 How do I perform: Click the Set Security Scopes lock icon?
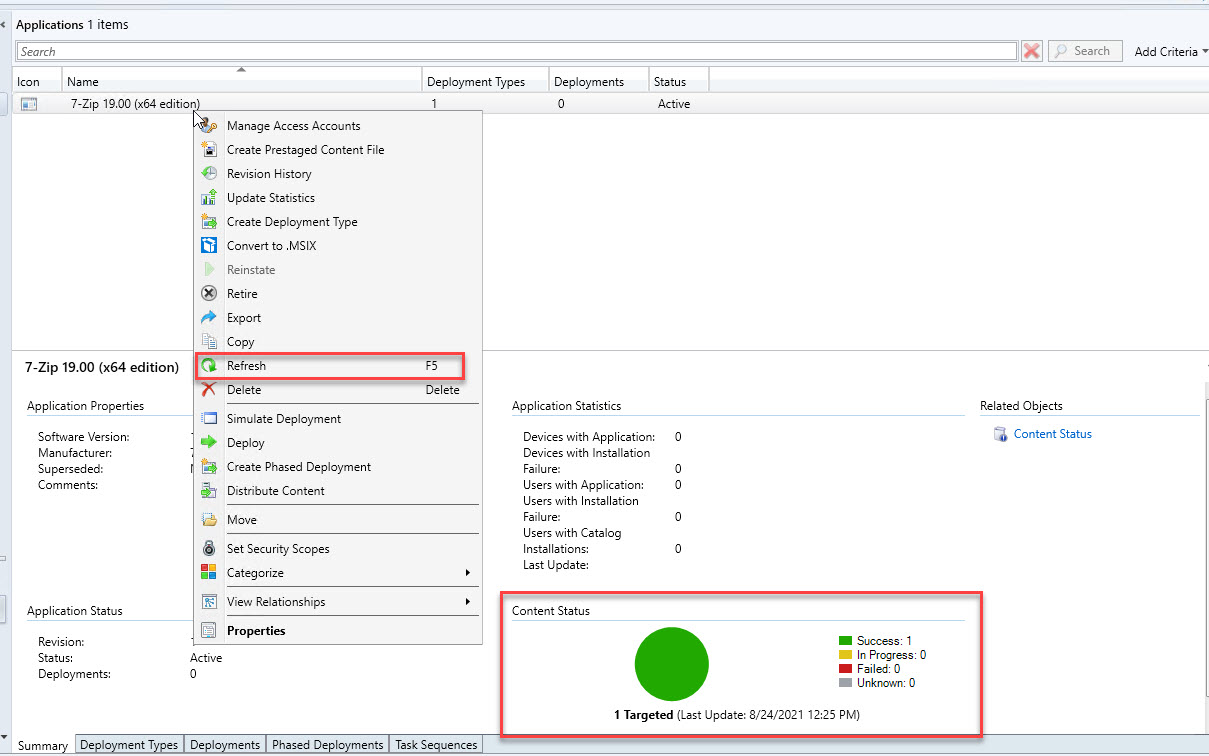click(x=208, y=549)
